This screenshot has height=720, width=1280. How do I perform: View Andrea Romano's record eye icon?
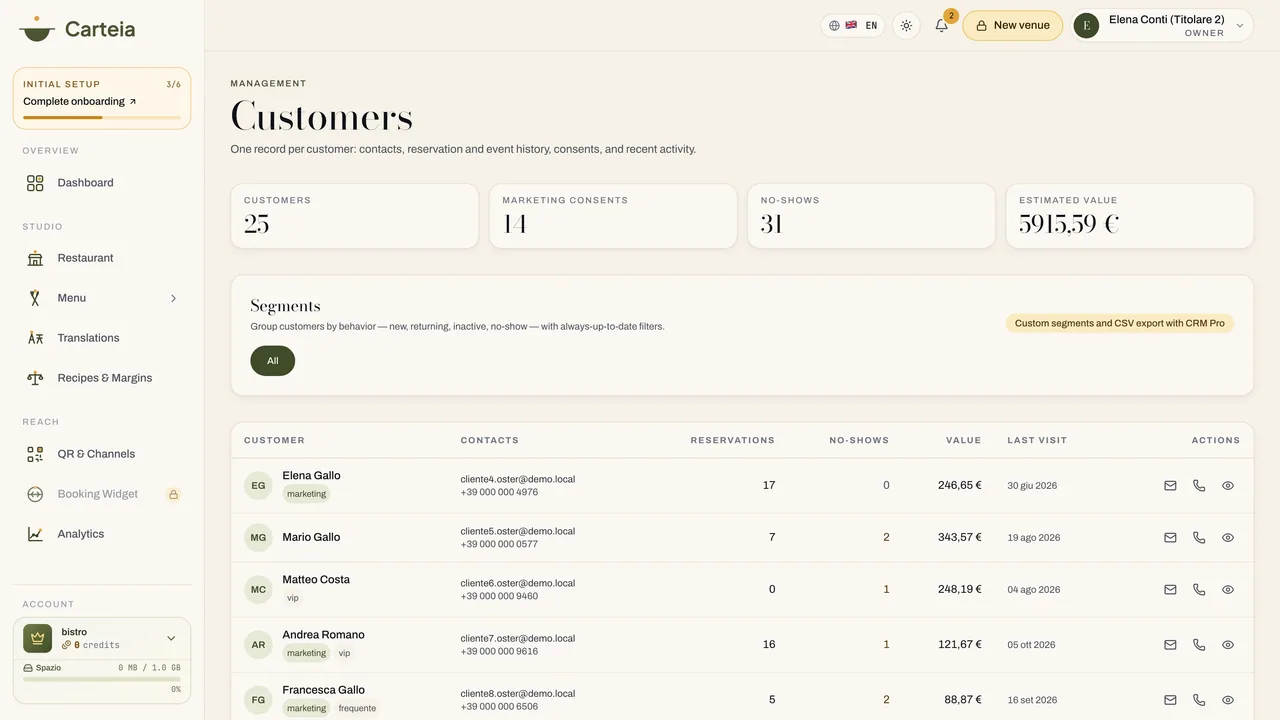pos(1228,645)
